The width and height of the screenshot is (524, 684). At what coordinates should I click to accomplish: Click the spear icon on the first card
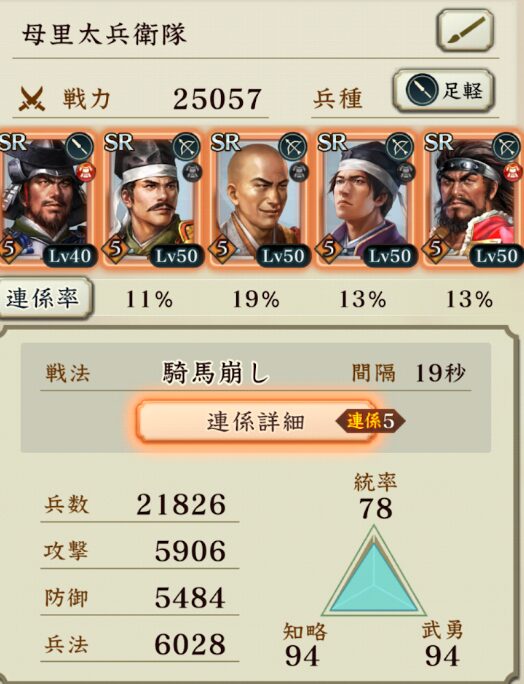tap(80, 147)
